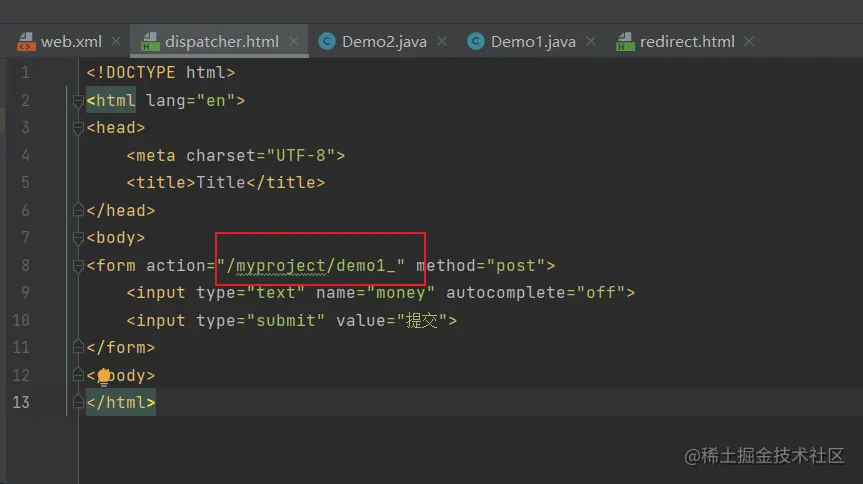Image resolution: width=863 pixels, height=484 pixels.
Task: Close the web.xml tab
Action: (x=116, y=41)
